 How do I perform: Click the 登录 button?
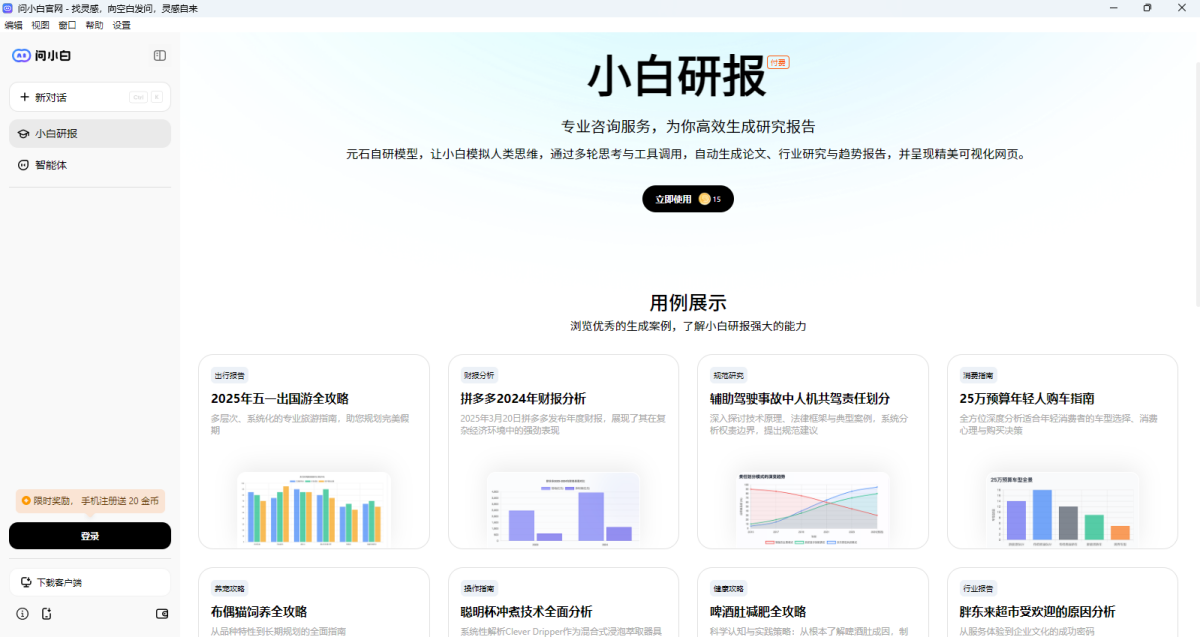tap(89, 535)
